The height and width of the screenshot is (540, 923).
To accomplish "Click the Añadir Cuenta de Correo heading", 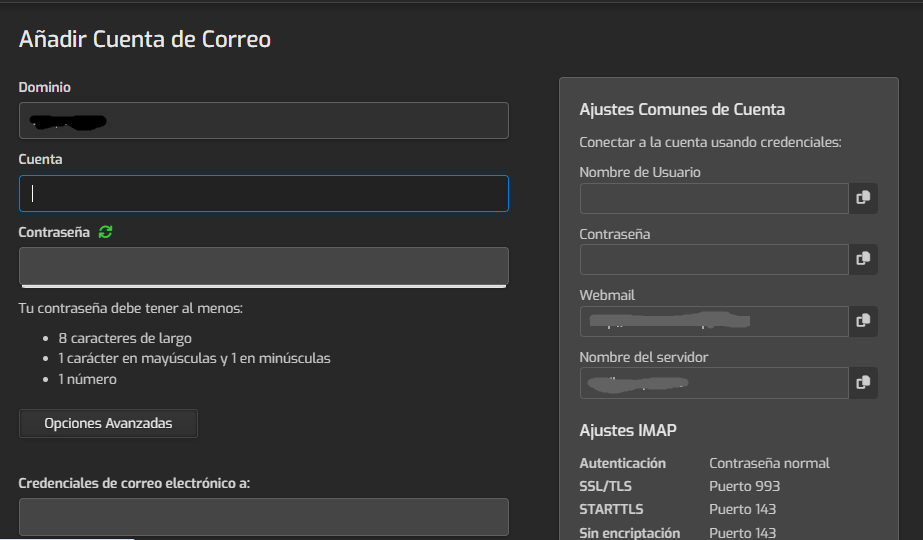I will [x=145, y=39].
